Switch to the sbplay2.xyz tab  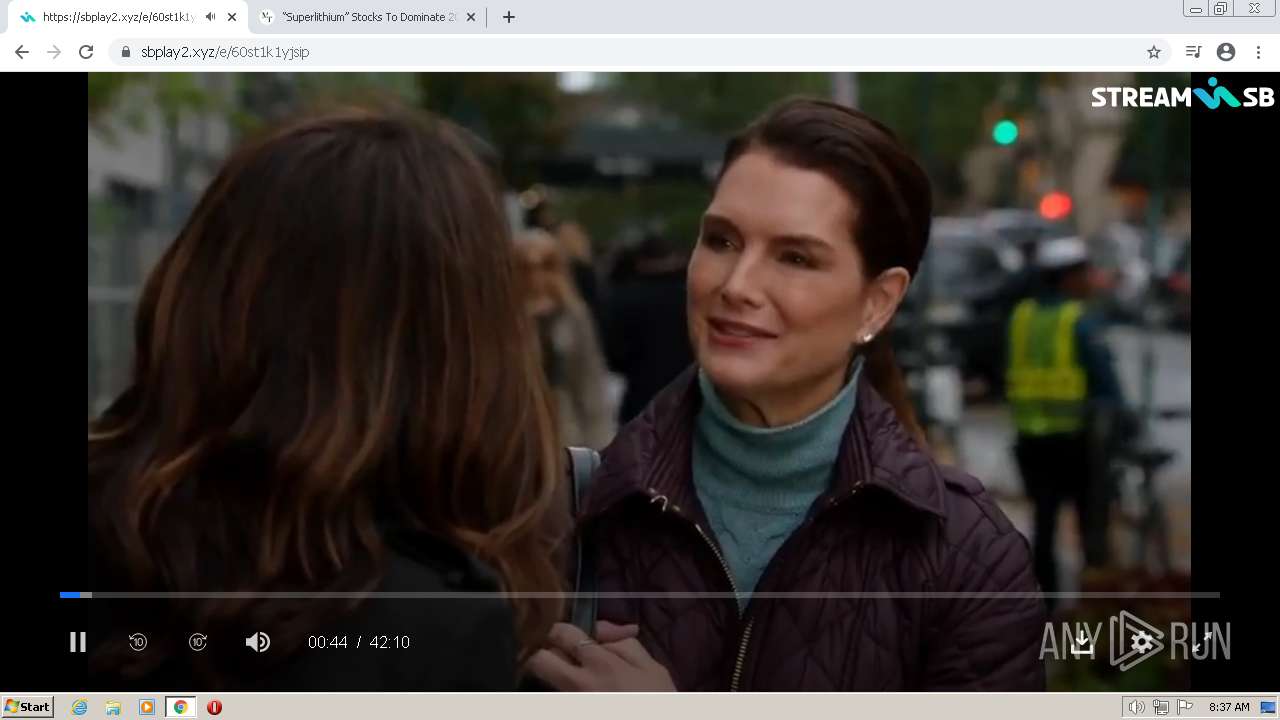click(118, 17)
